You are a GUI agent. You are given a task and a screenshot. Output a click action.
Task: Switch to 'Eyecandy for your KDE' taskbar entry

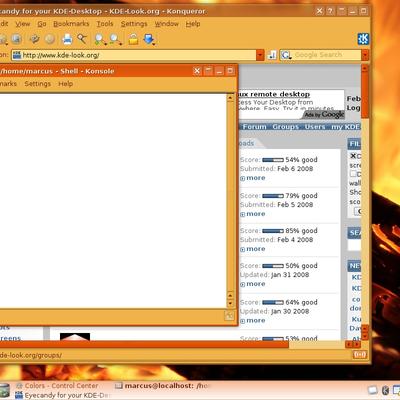[x=63, y=395]
